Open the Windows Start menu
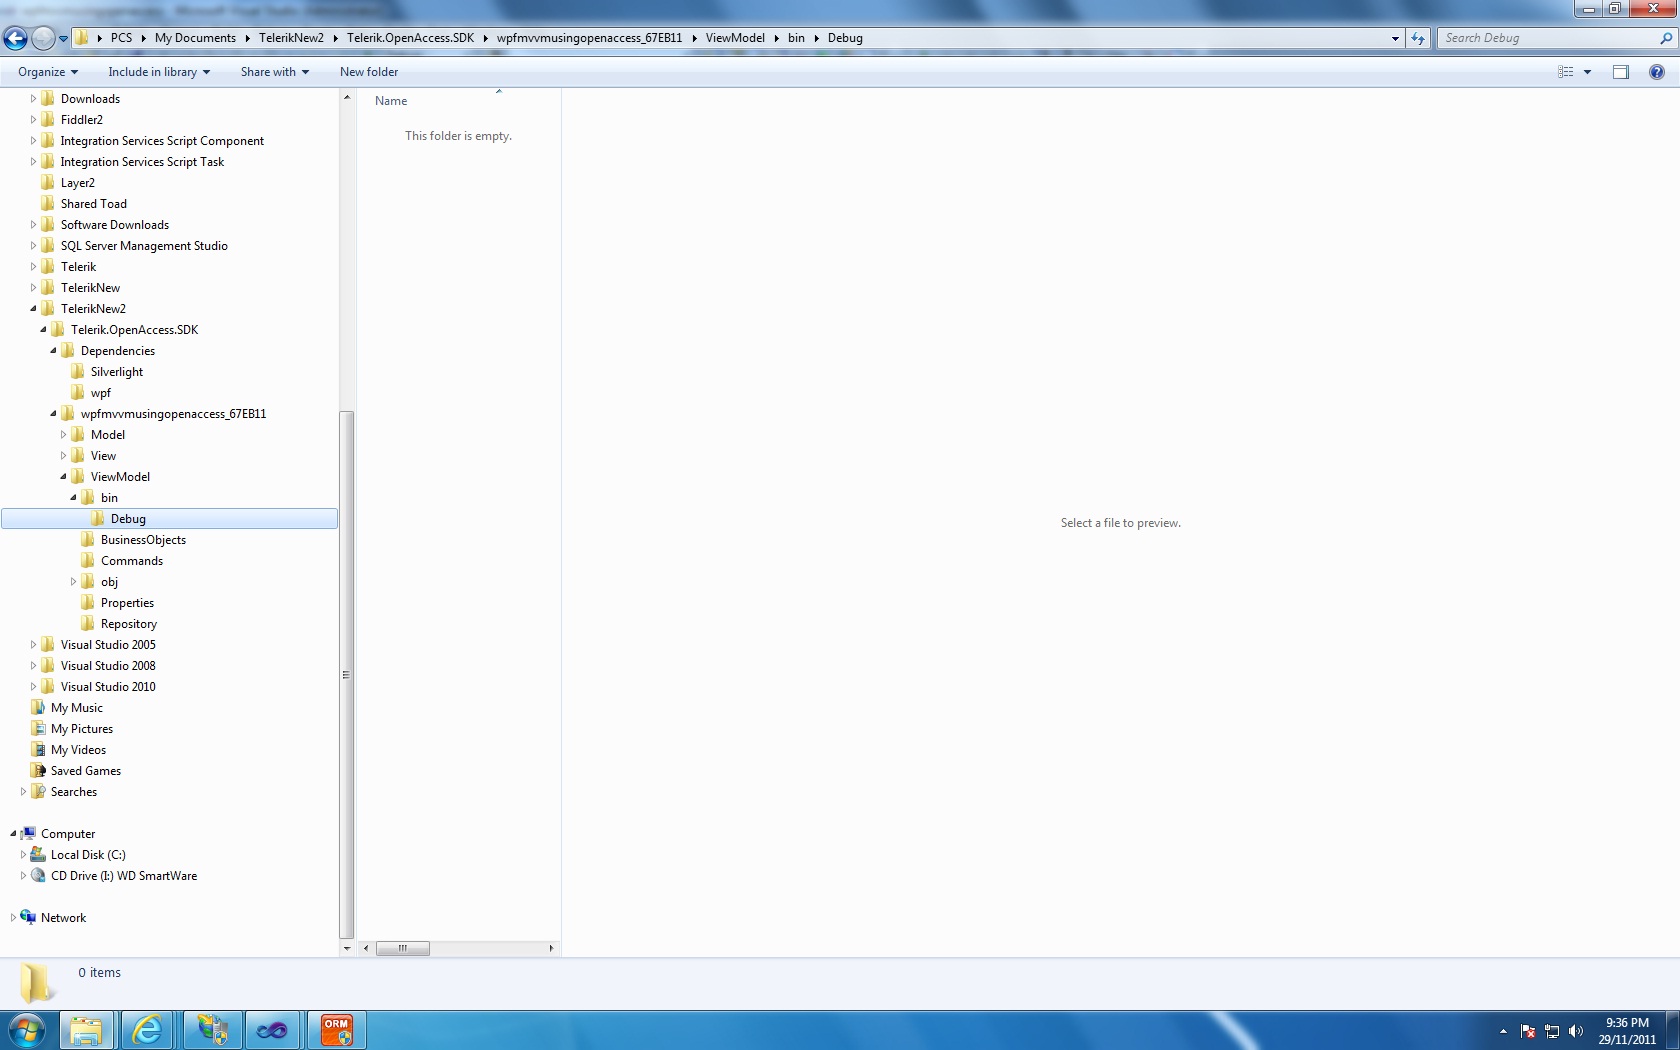The height and width of the screenshot is (1050, 1680). [27, 1030]
